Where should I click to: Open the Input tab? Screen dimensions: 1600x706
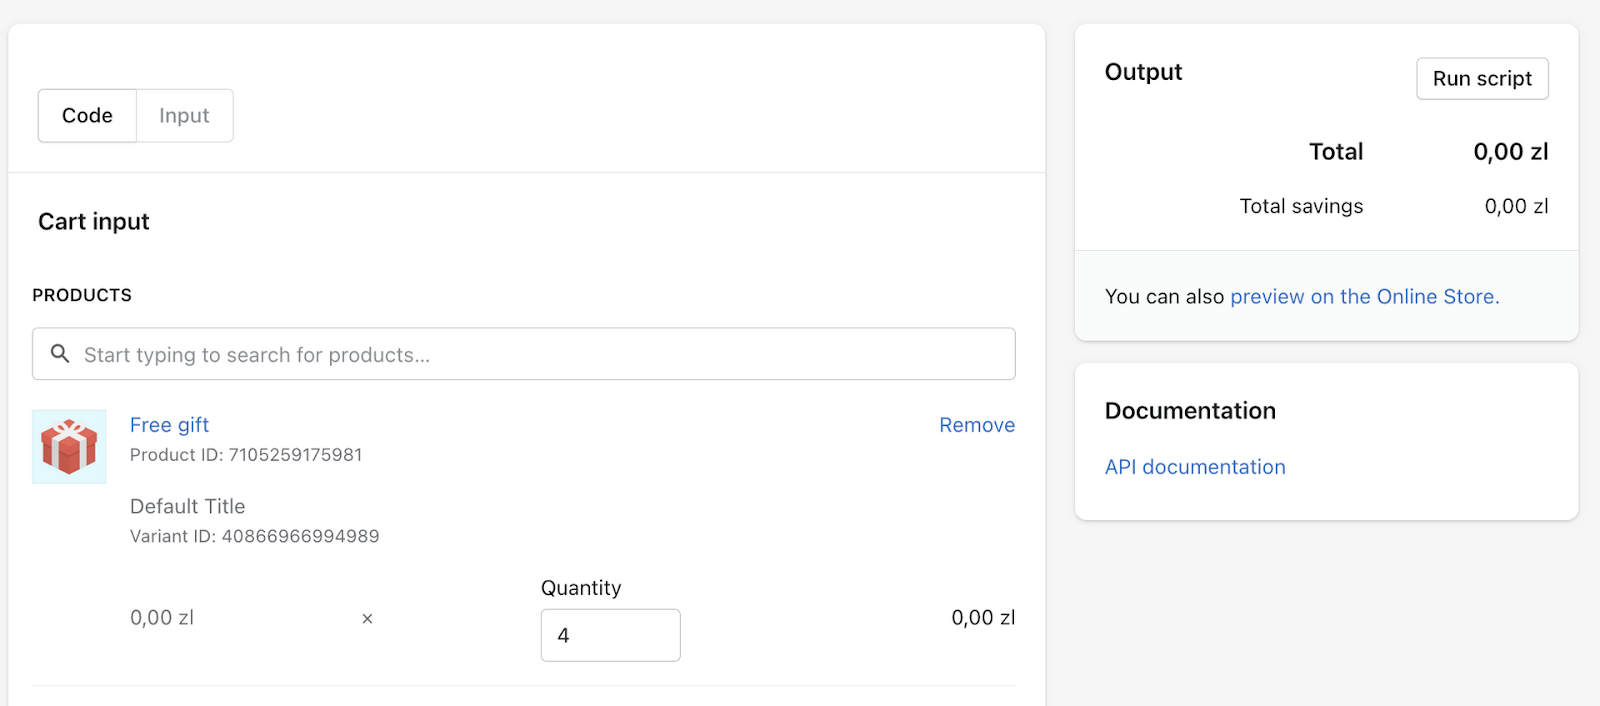coord(184,116)
